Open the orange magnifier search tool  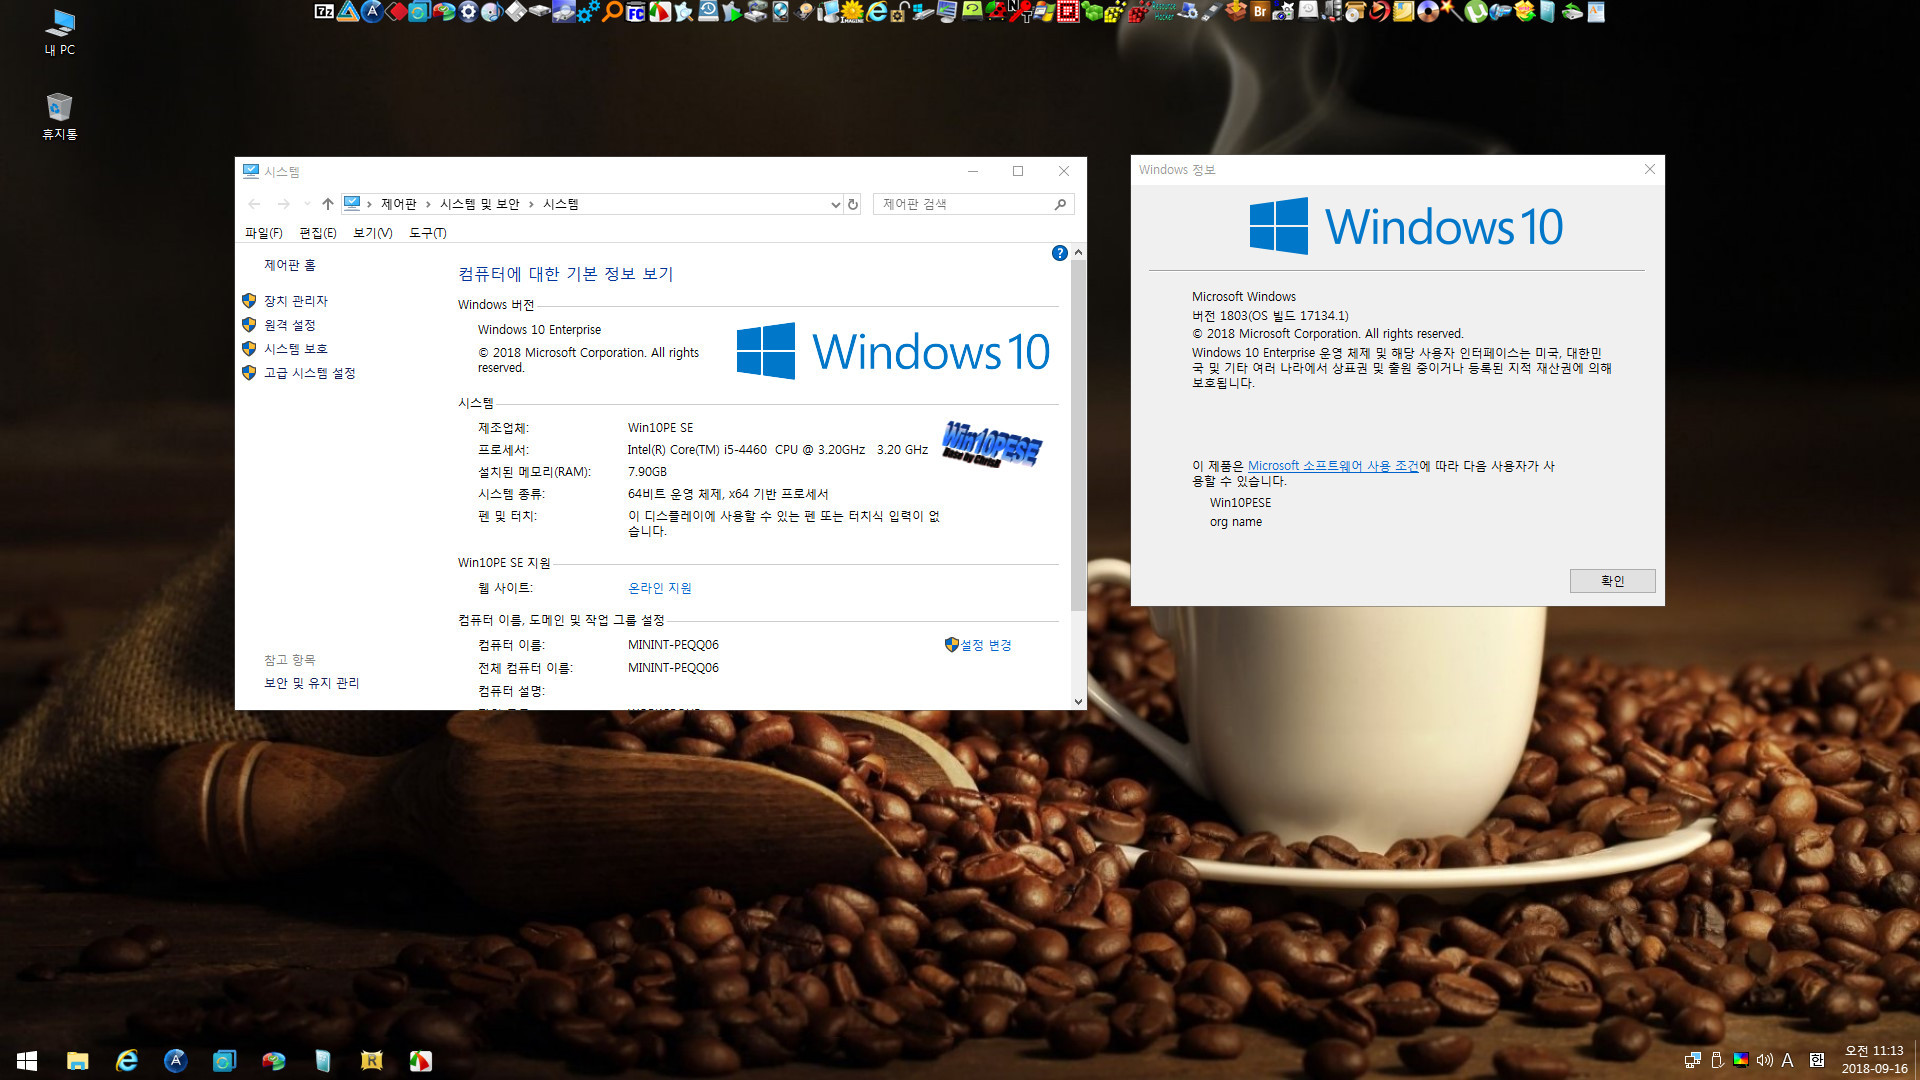pyautogui.click(x=613, y=12)
